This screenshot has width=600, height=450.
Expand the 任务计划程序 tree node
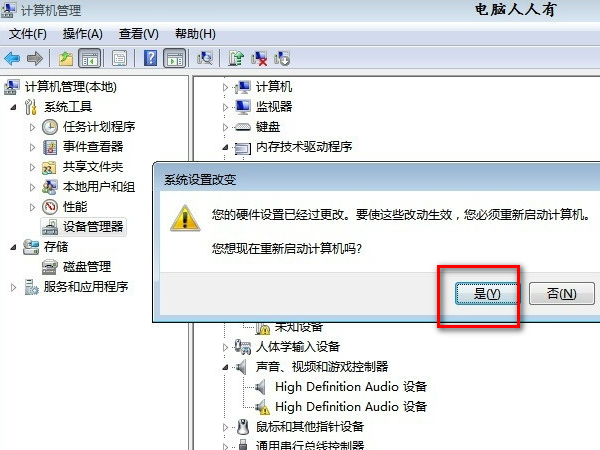[33, 127]
